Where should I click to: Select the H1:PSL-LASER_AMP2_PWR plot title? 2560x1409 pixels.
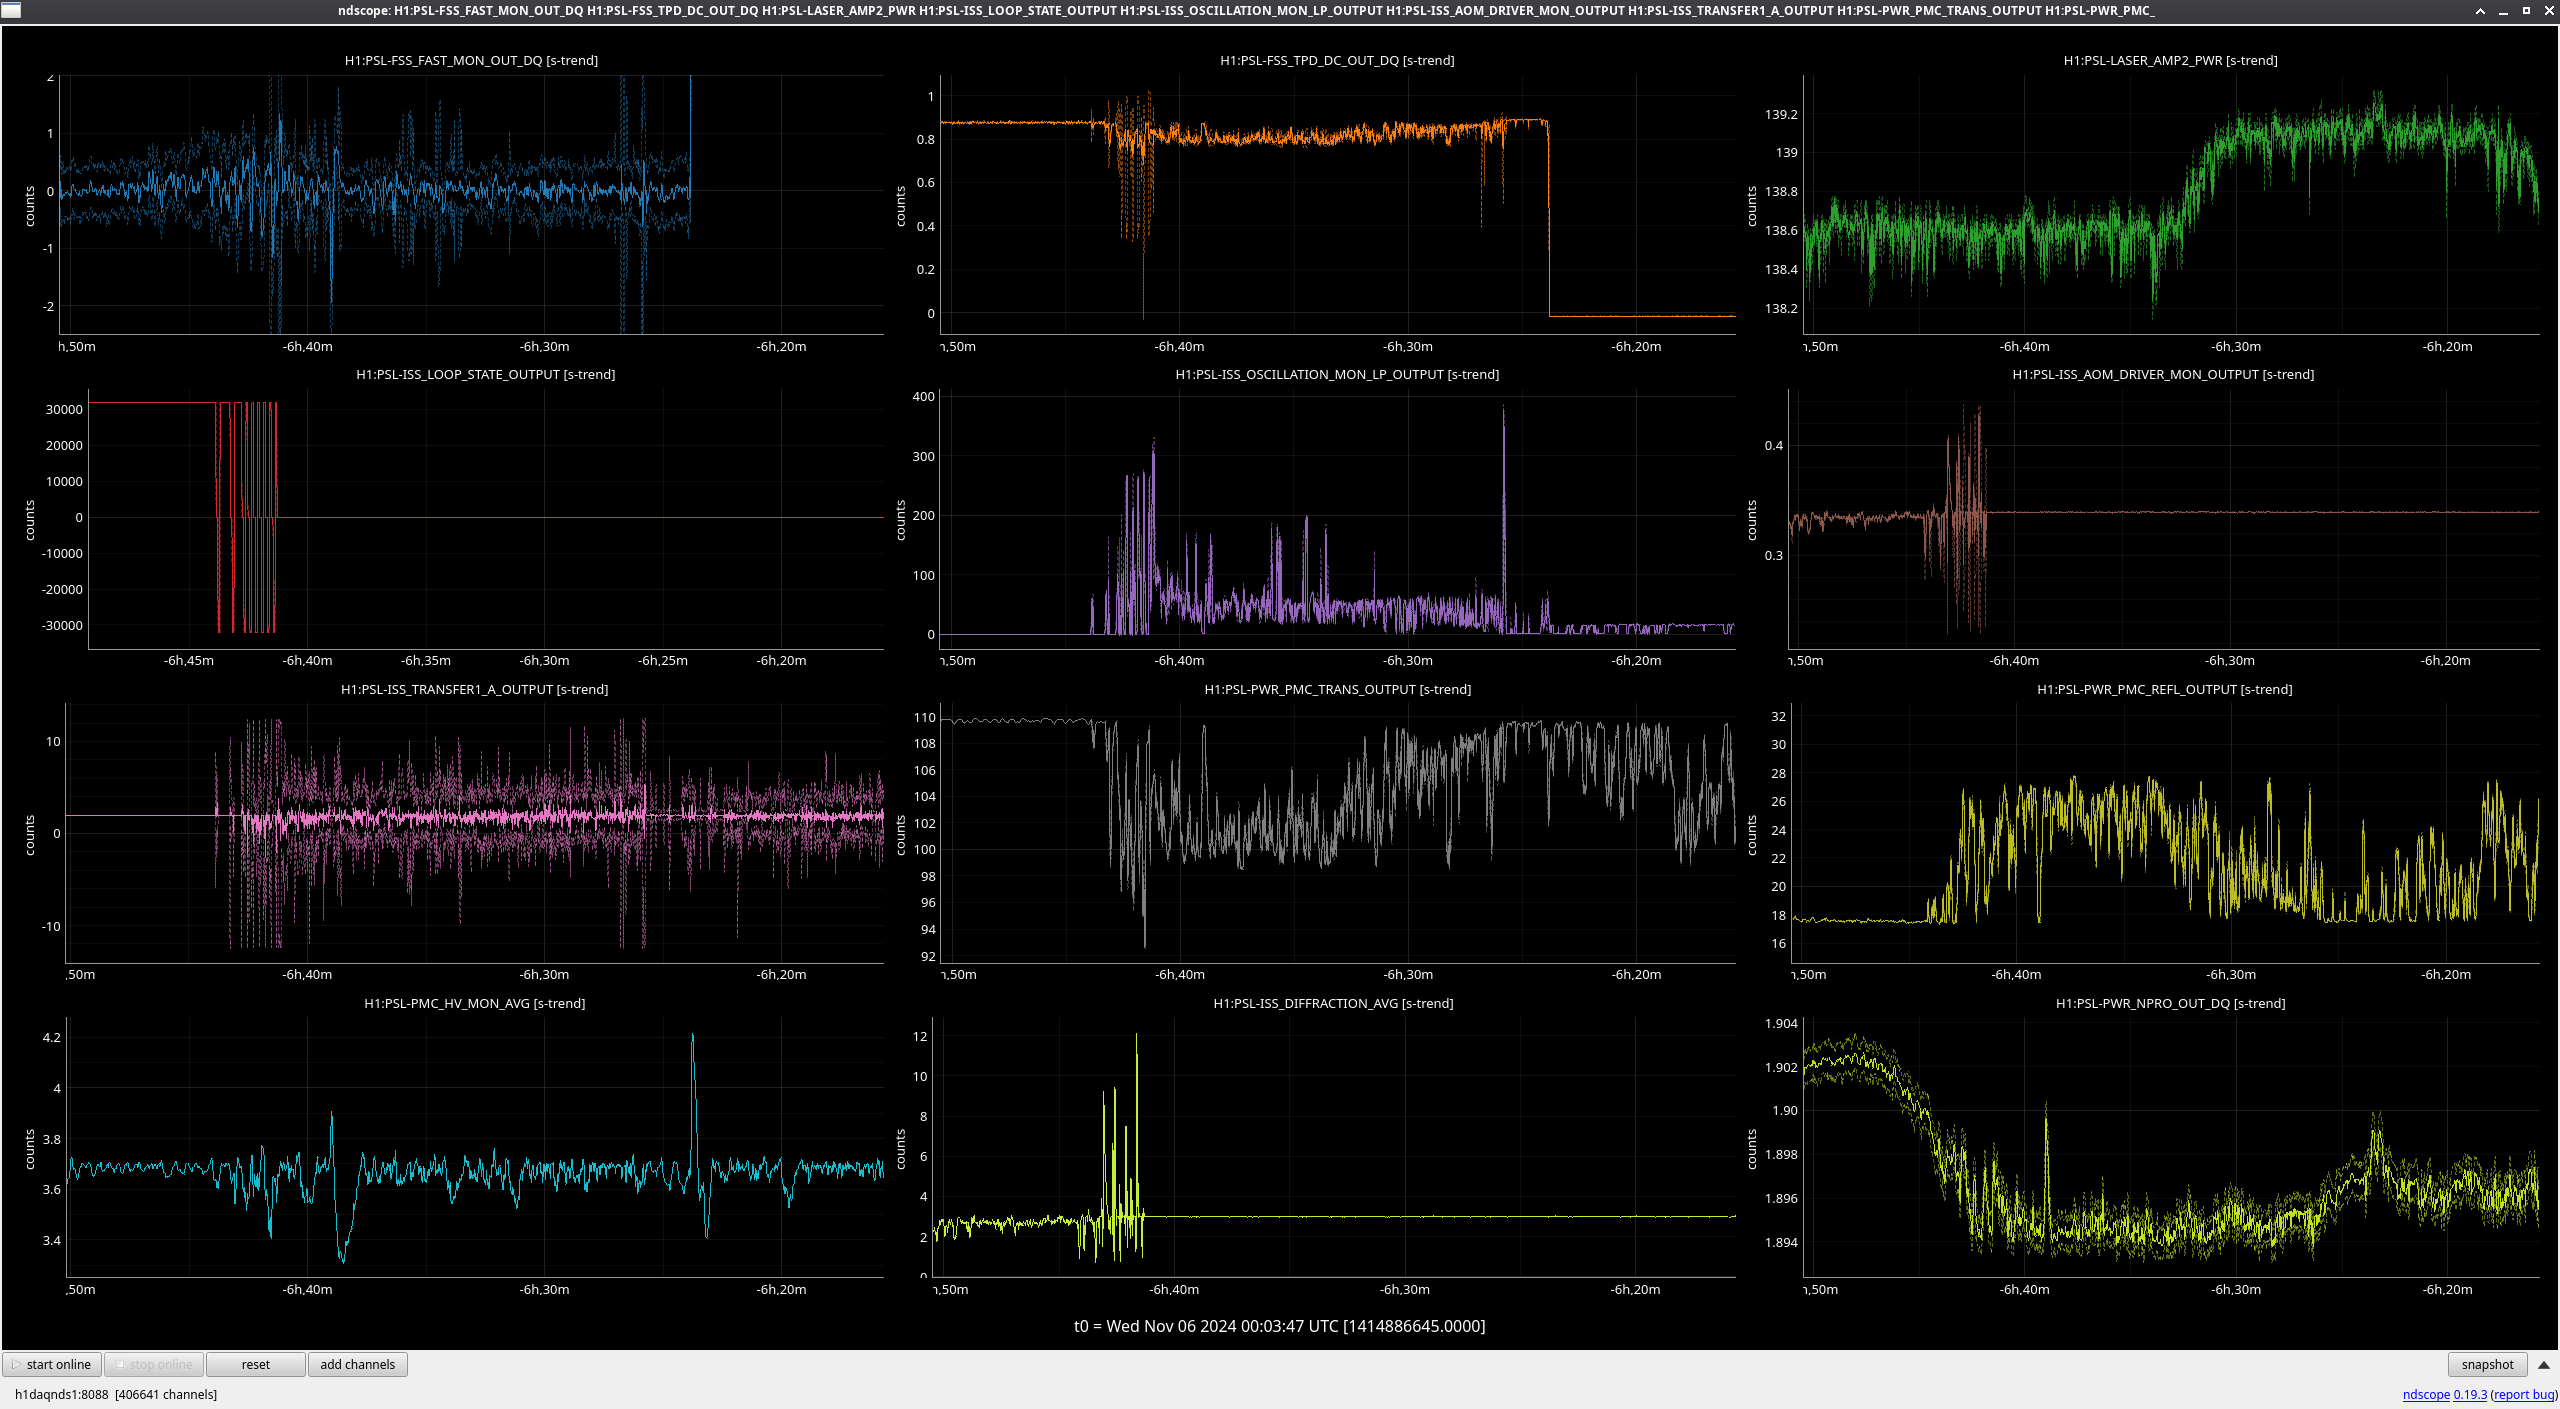(x=2170, y=60)
